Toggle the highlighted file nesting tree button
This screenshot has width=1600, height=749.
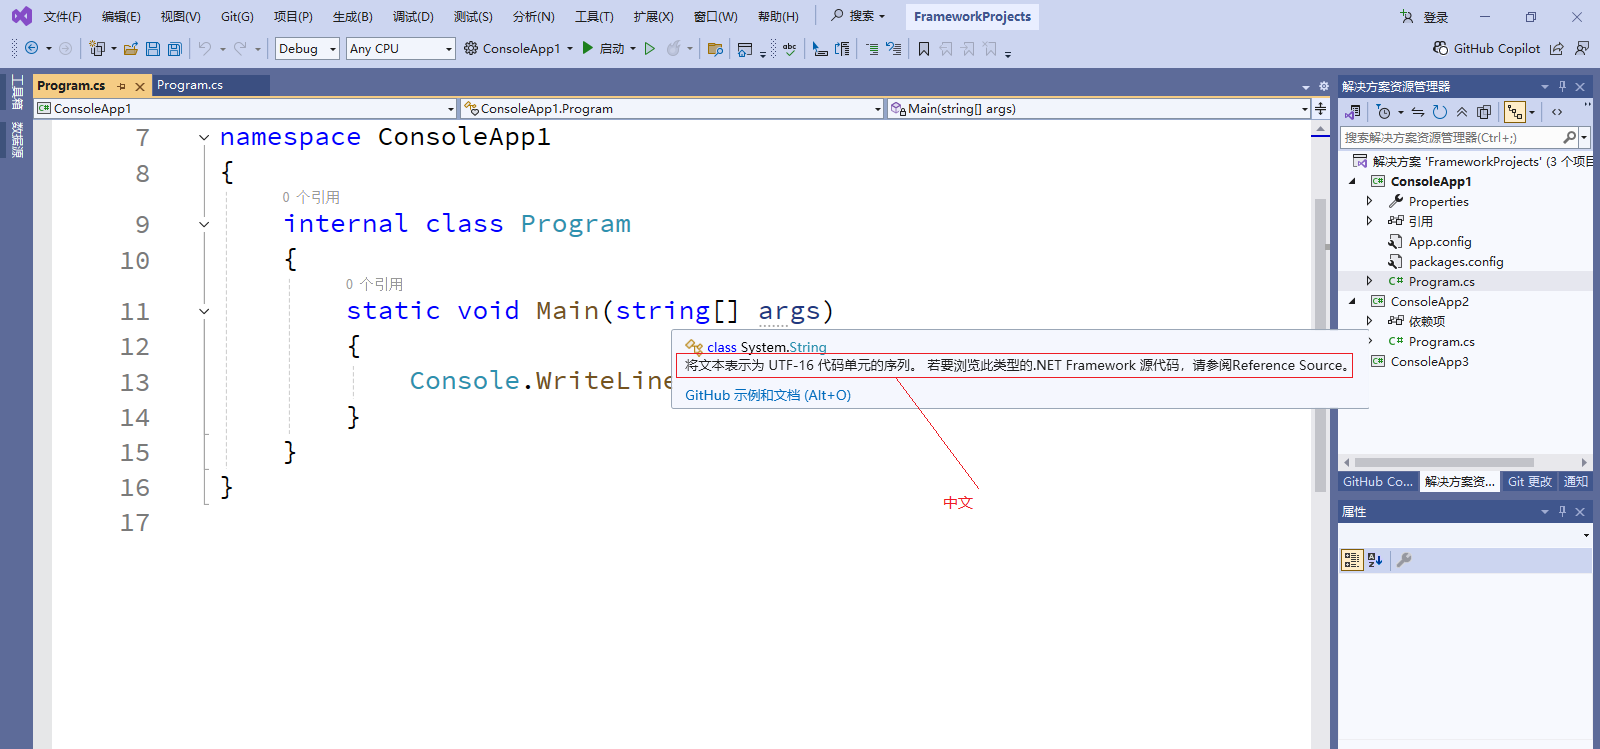click(x=1515, y=112)
